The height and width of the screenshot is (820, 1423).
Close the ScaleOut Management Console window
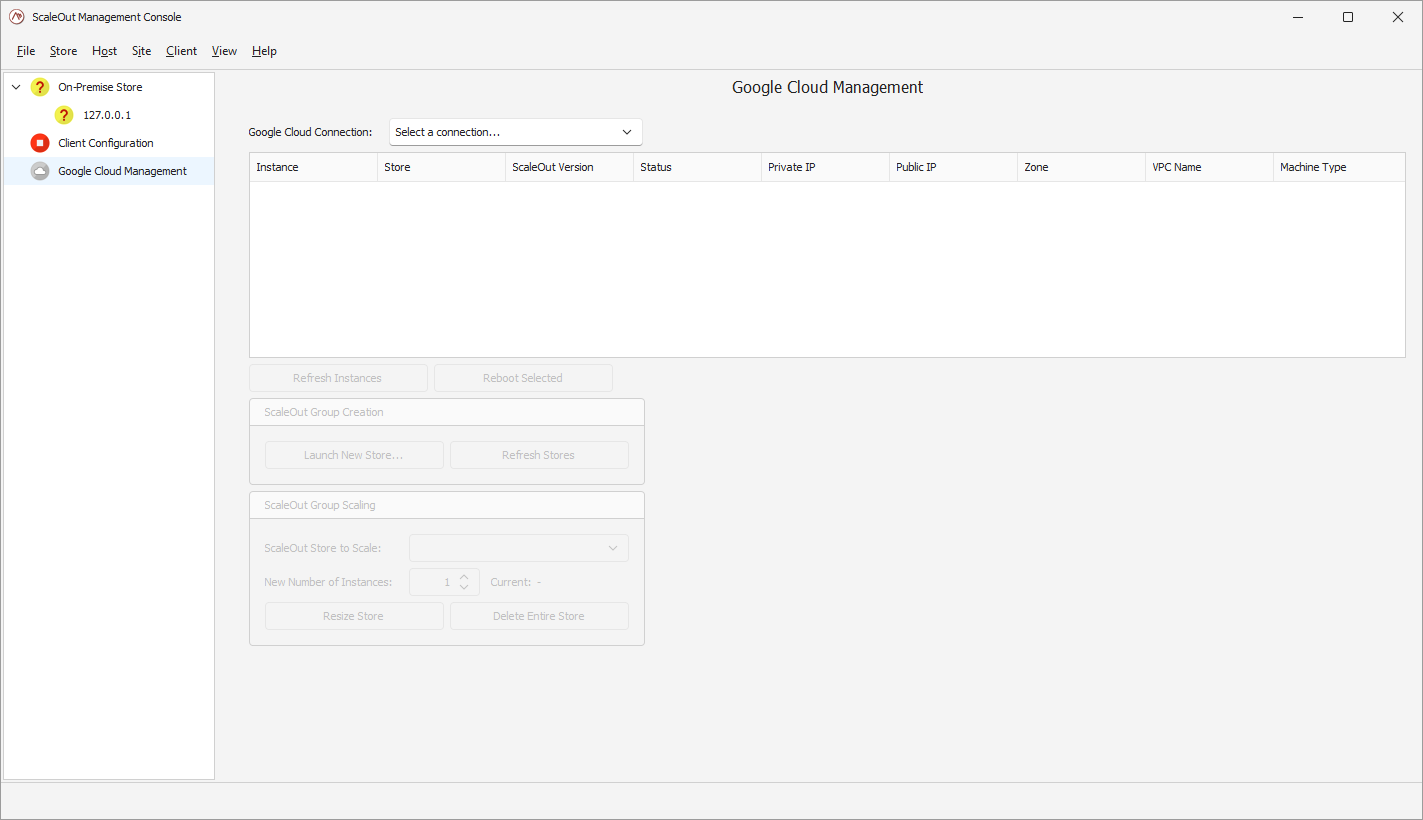pyautogui.click(x=1398, y=17)
